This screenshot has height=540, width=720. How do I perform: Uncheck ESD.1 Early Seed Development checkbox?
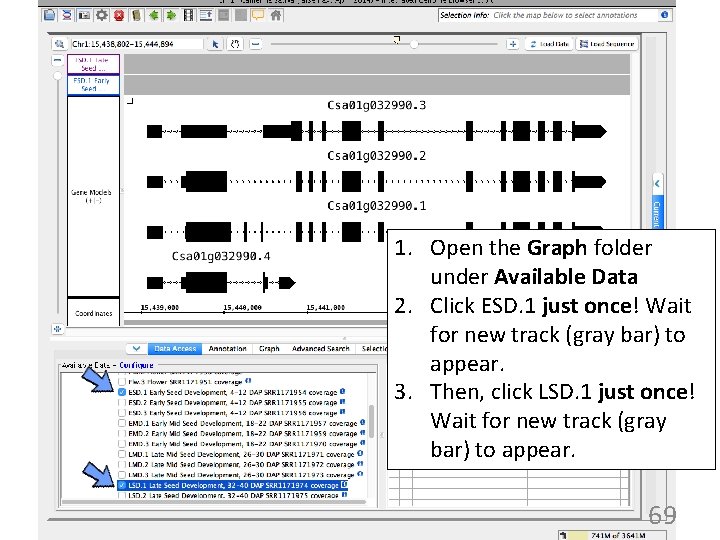122,392
